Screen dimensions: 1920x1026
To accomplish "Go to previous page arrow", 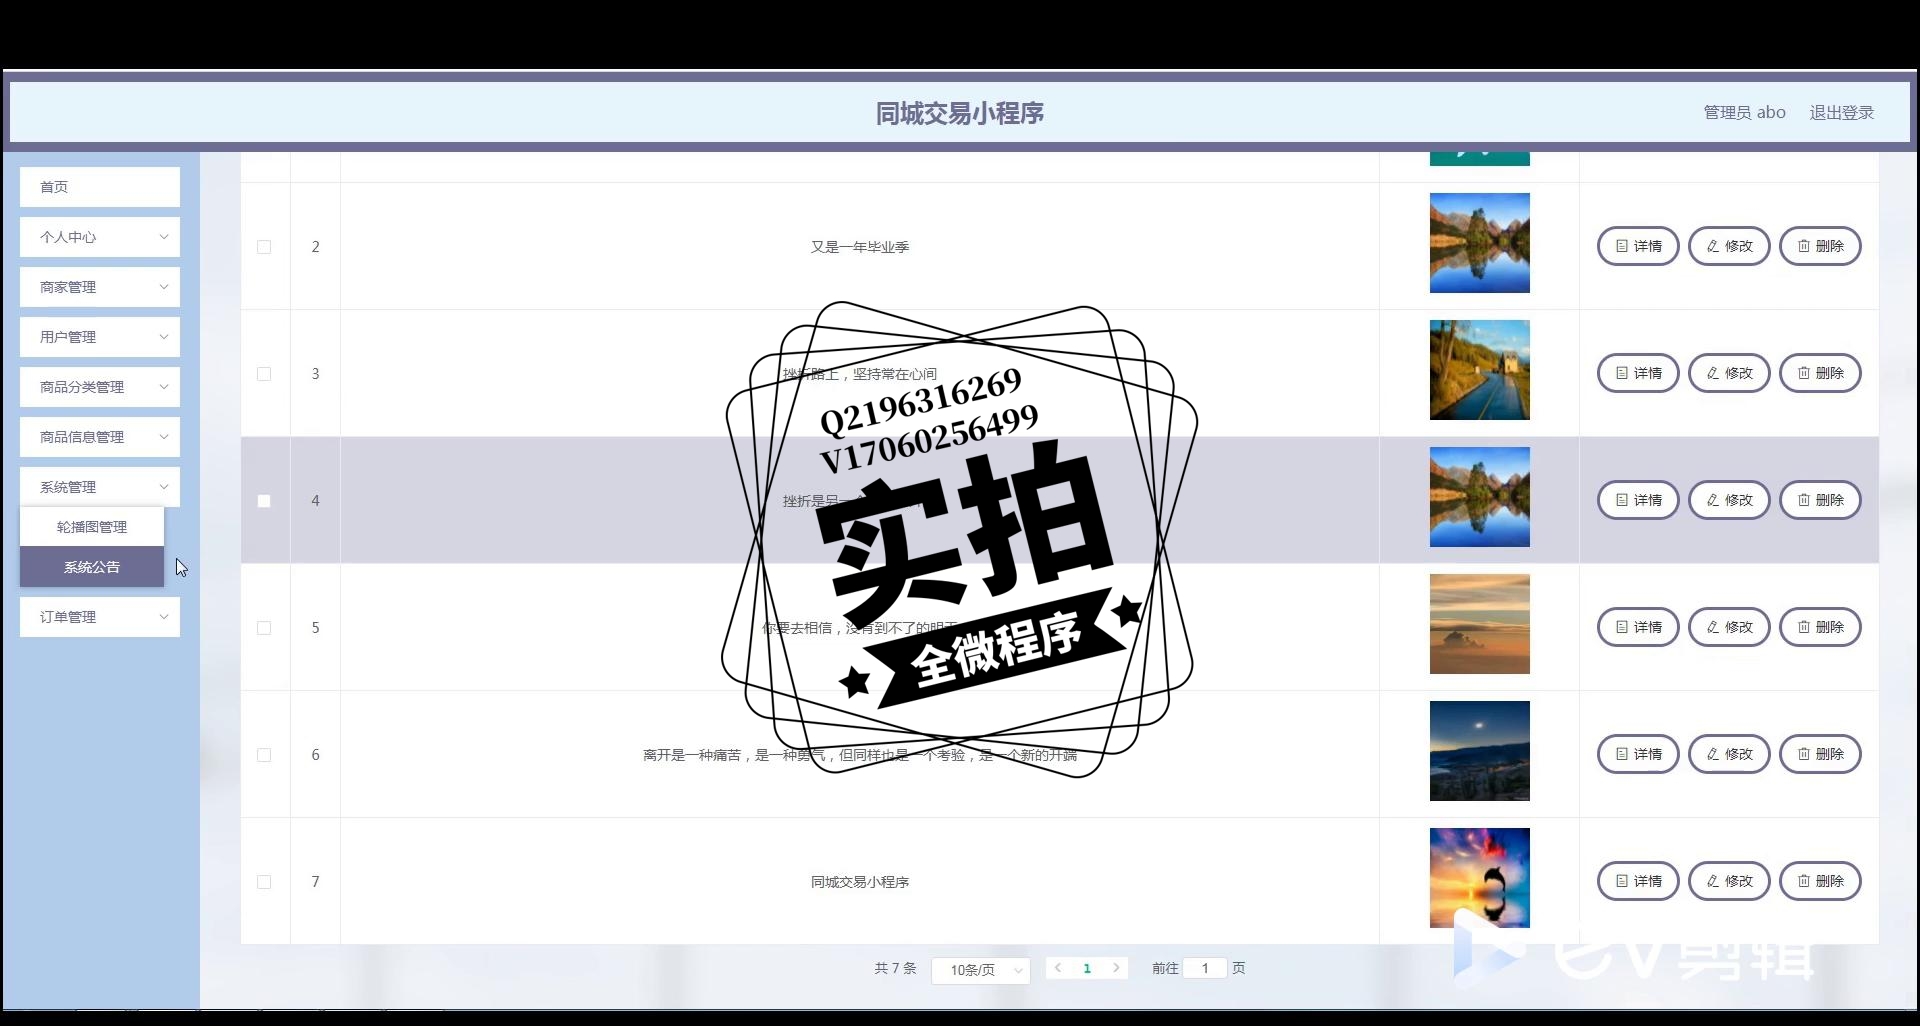I will [x=1058, y=968].
